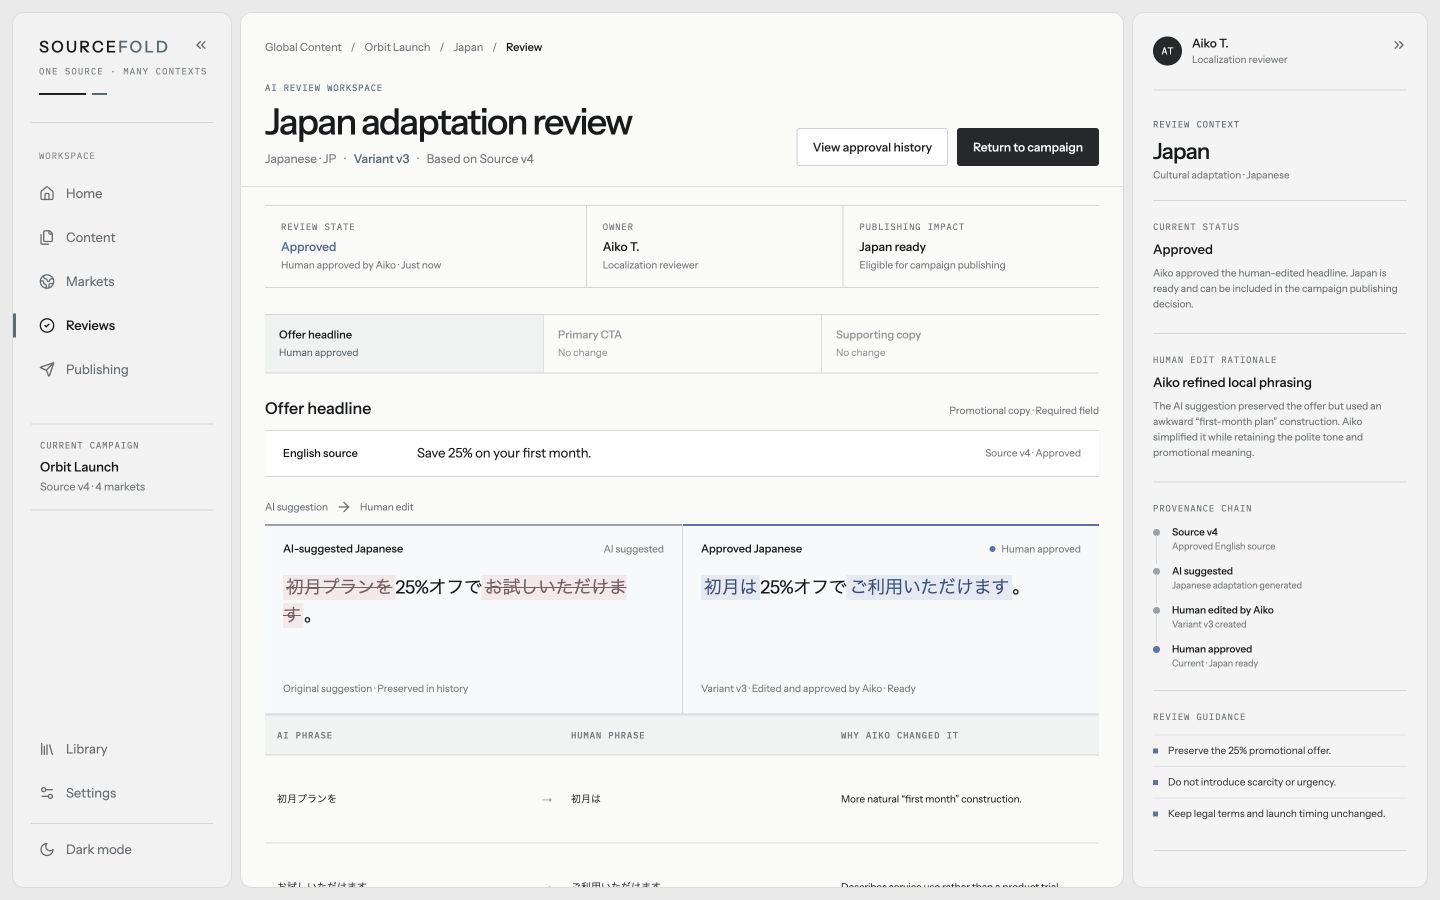Click the WHY AIKO CHANGED IT header
The width and height of the screenshot is (1440, 900).
pyautogui.click(x=899, y=735)
